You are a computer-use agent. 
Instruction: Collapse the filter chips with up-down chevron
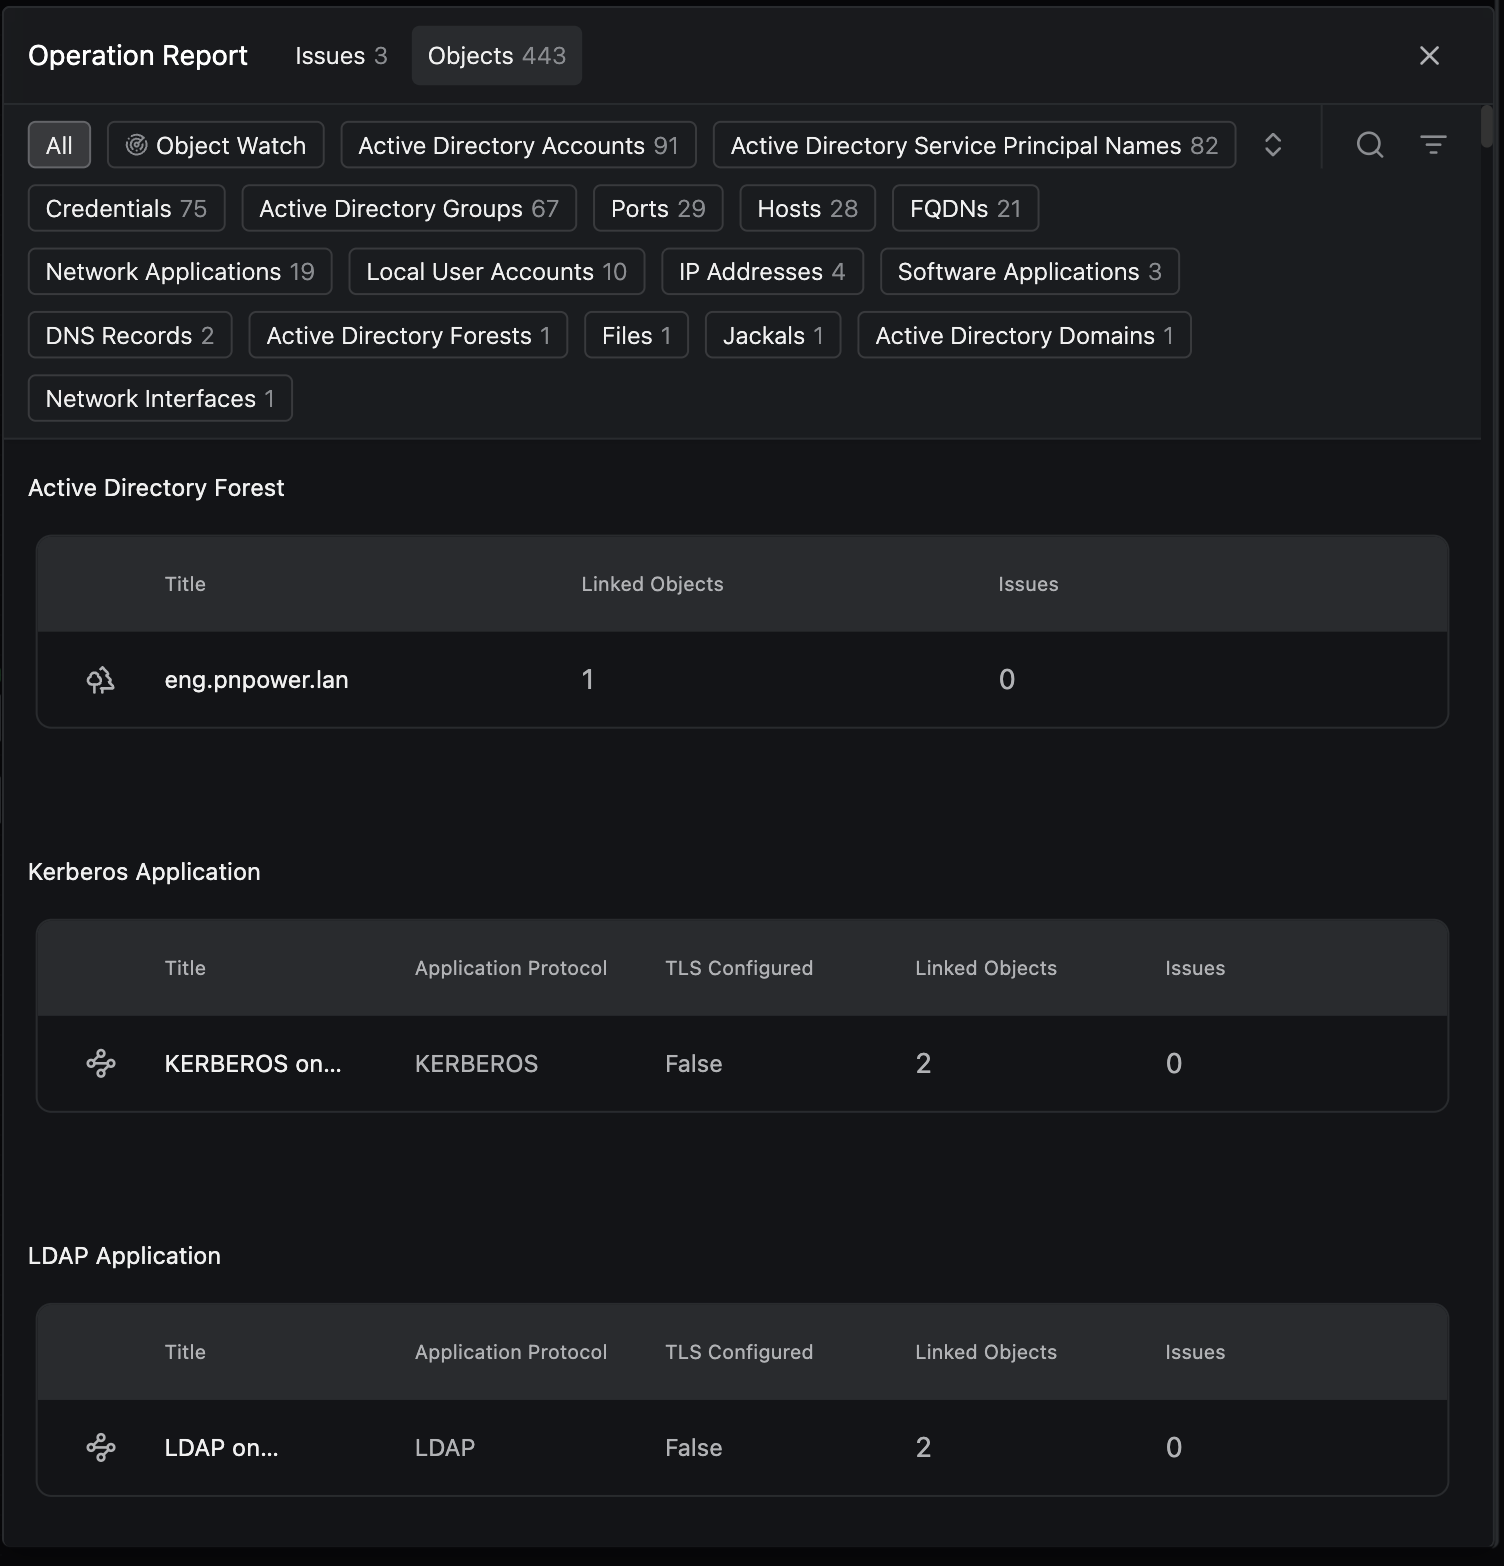click(1272, 145)
